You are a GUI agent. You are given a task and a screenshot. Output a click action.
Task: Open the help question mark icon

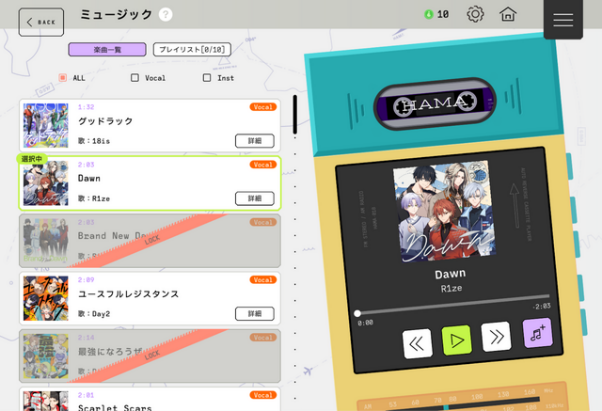165,15
